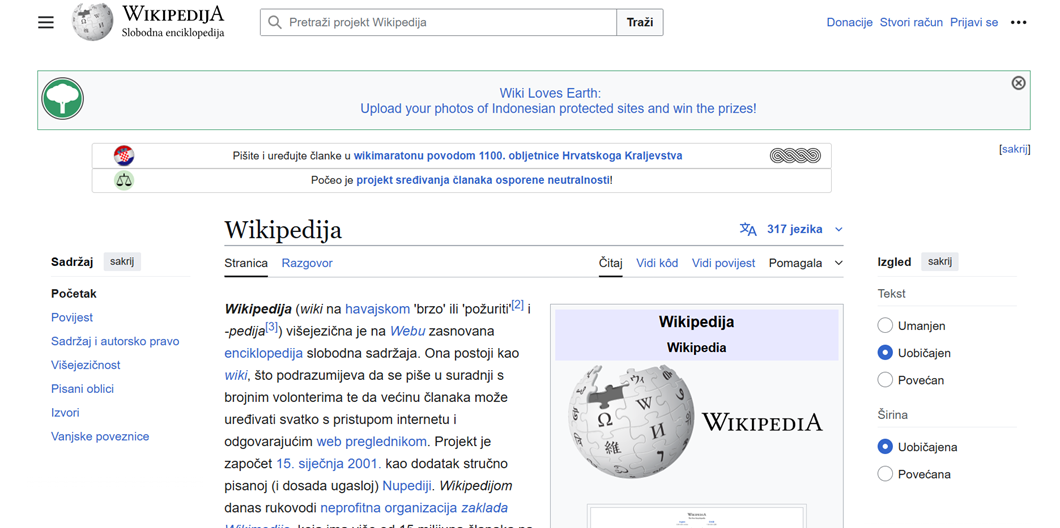1060x528 pixels.
Task: Expand the Pomagala tools dropdown
Action: pos(806,263)
